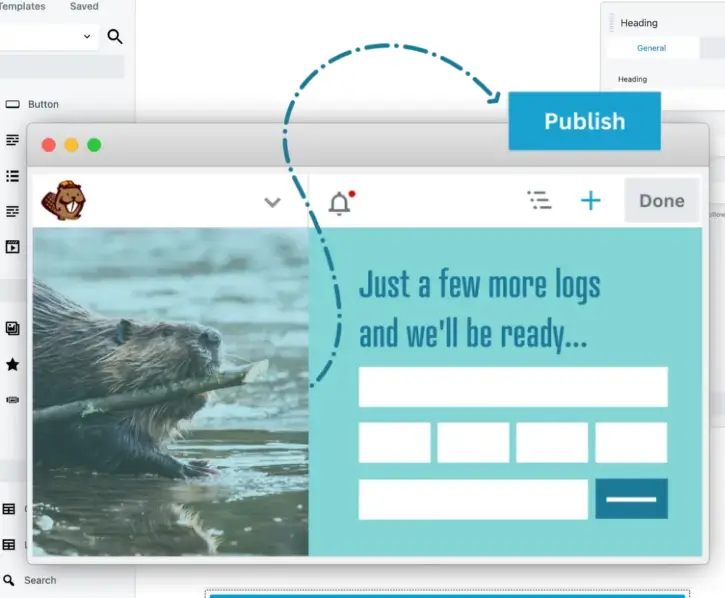
Task: Click the Button module icon
Action: coord(12,104)
